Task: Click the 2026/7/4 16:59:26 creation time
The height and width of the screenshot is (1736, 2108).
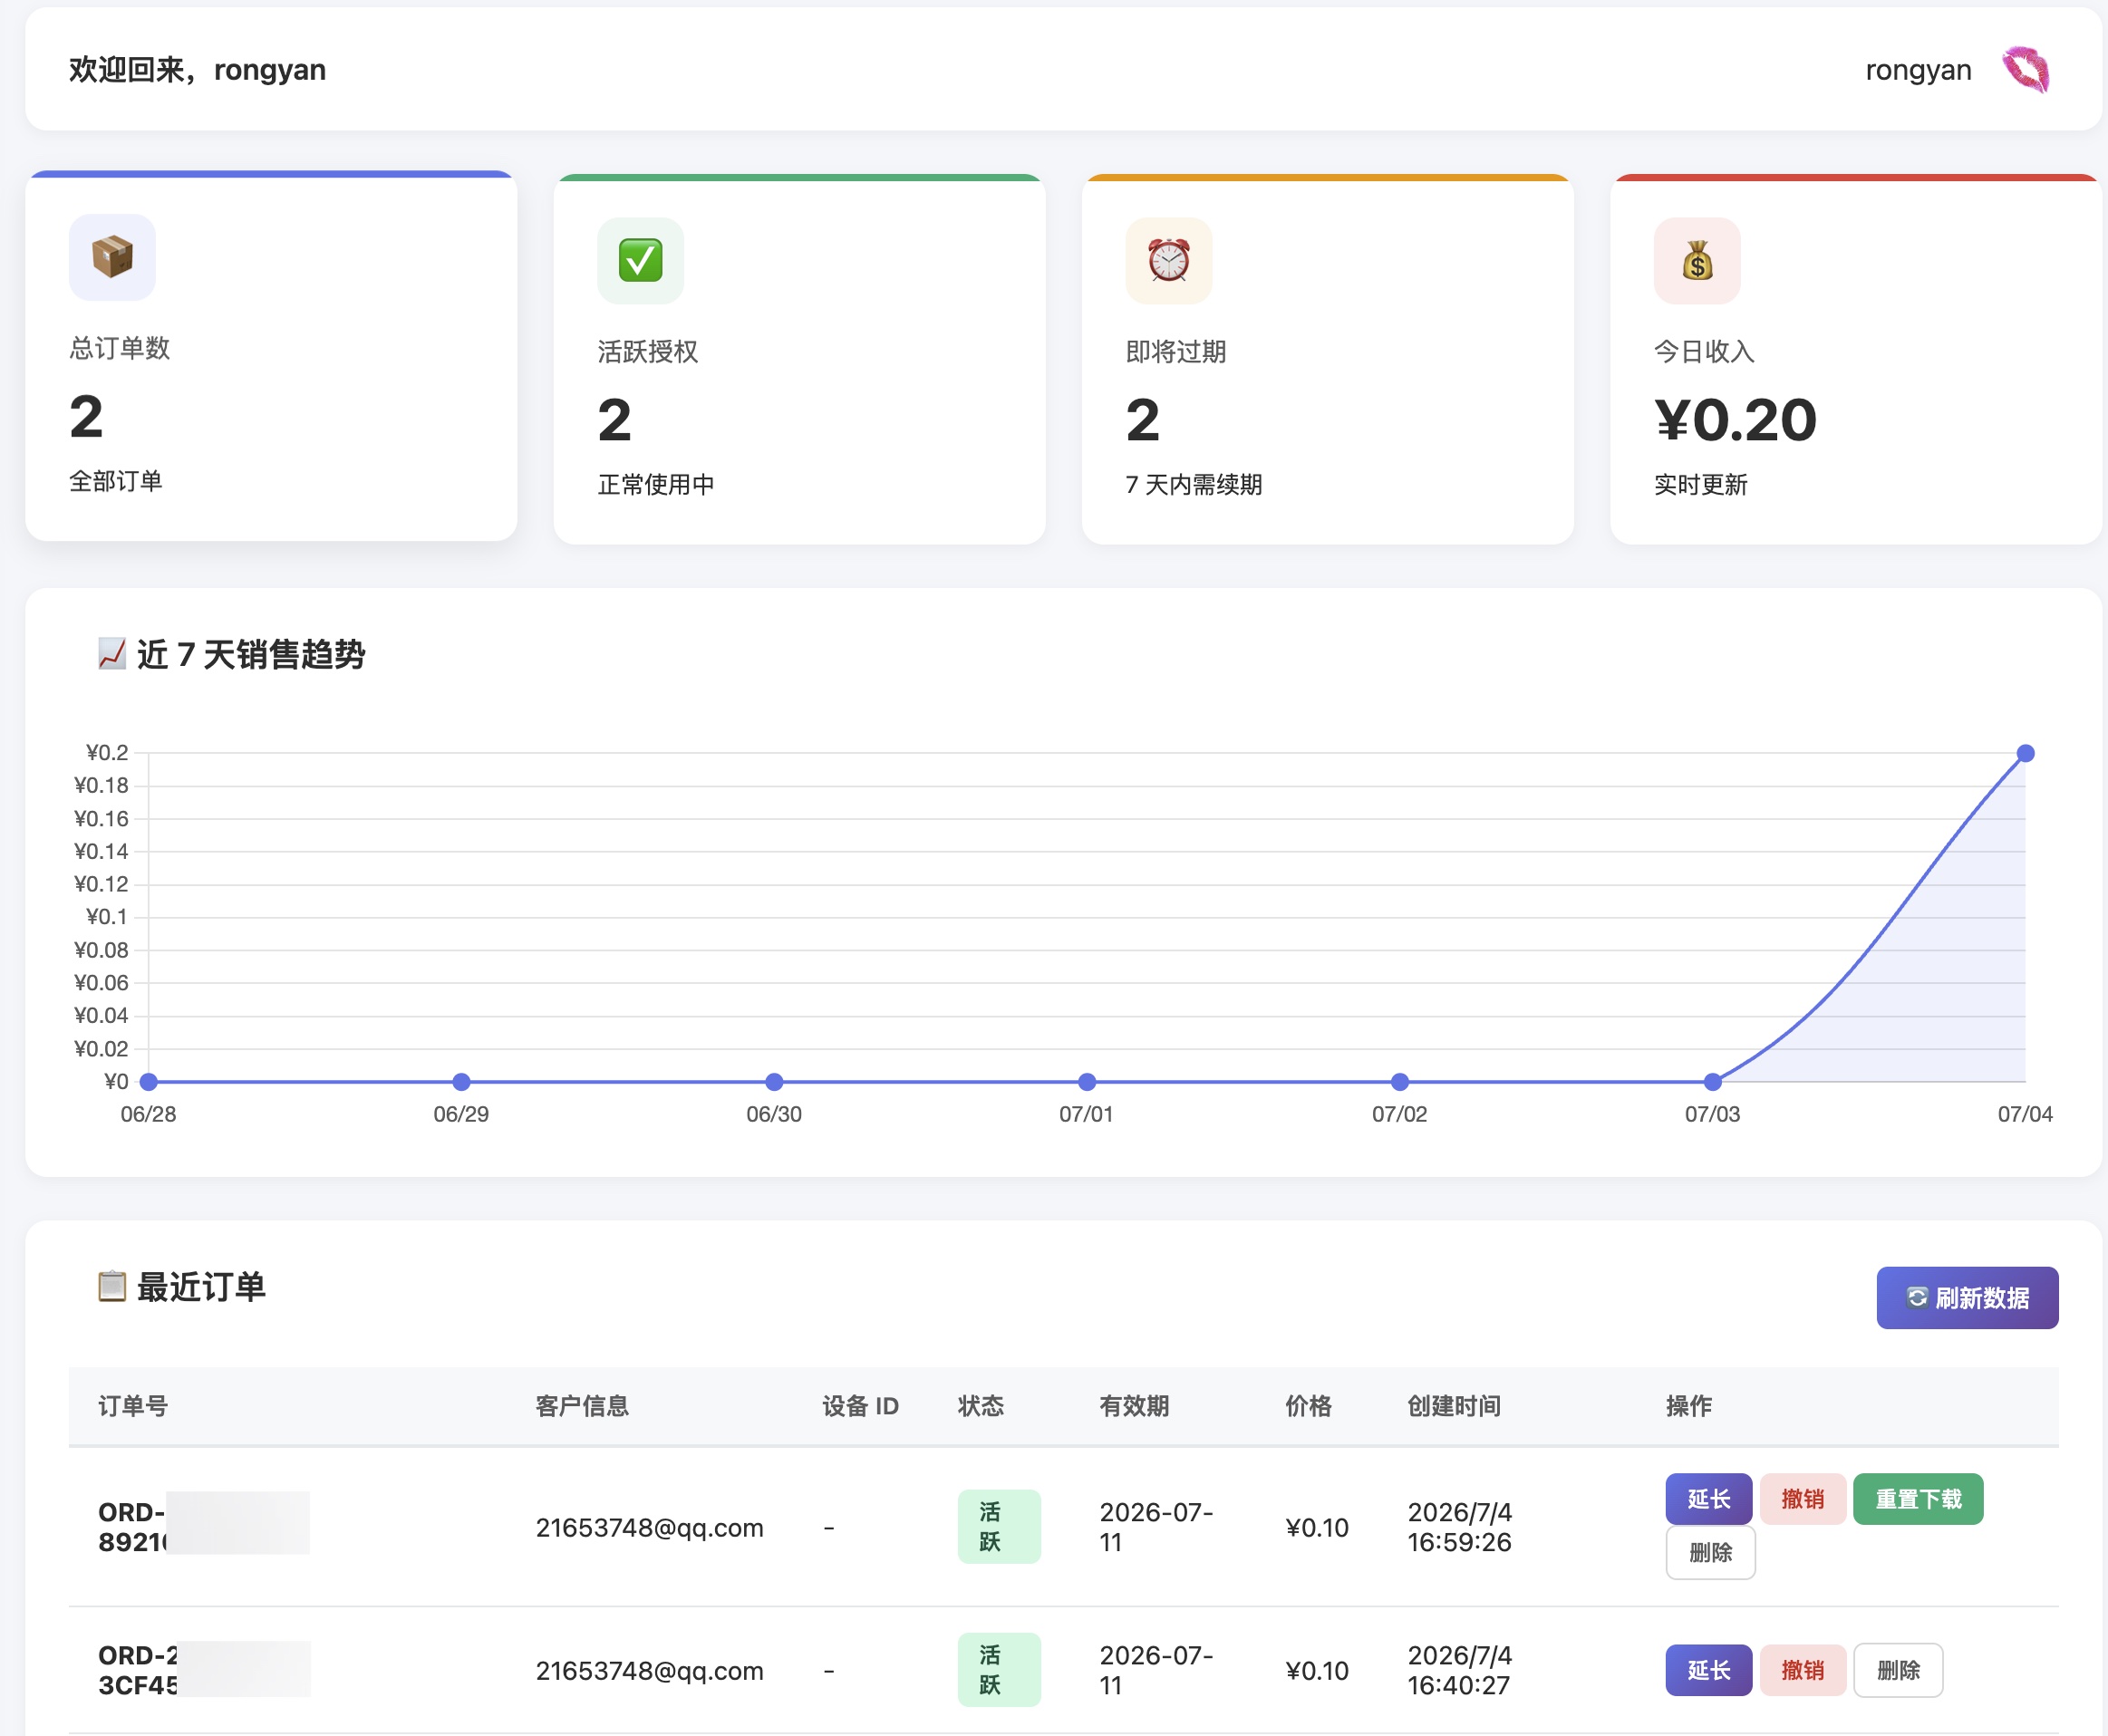Action: [1459, 1526]
